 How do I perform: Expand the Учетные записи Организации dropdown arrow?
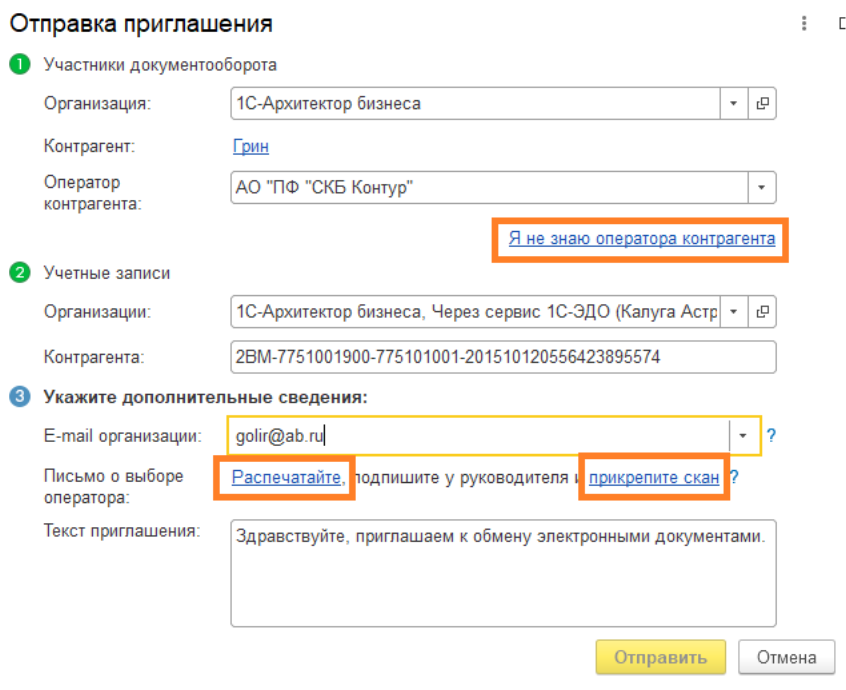click(733, 311)
